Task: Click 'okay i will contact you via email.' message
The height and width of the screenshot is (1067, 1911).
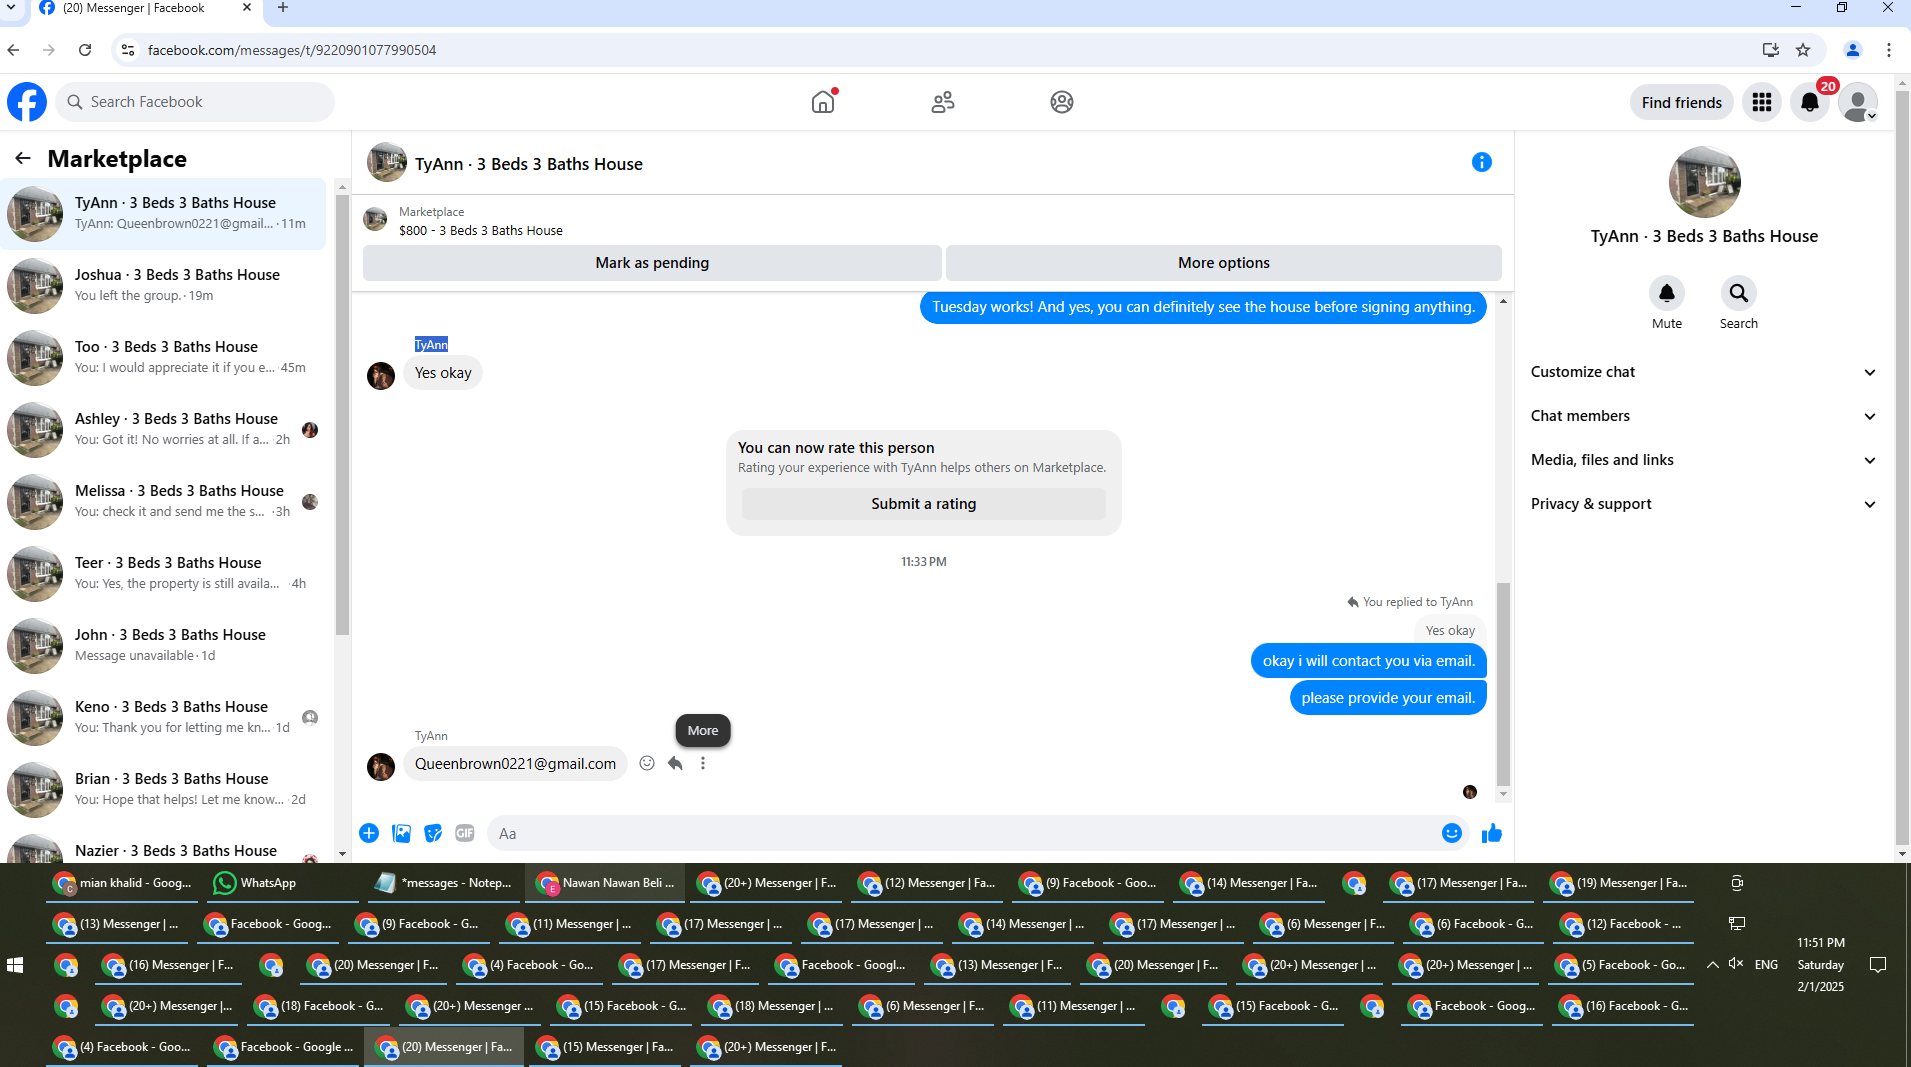Action: point(1369,661)
